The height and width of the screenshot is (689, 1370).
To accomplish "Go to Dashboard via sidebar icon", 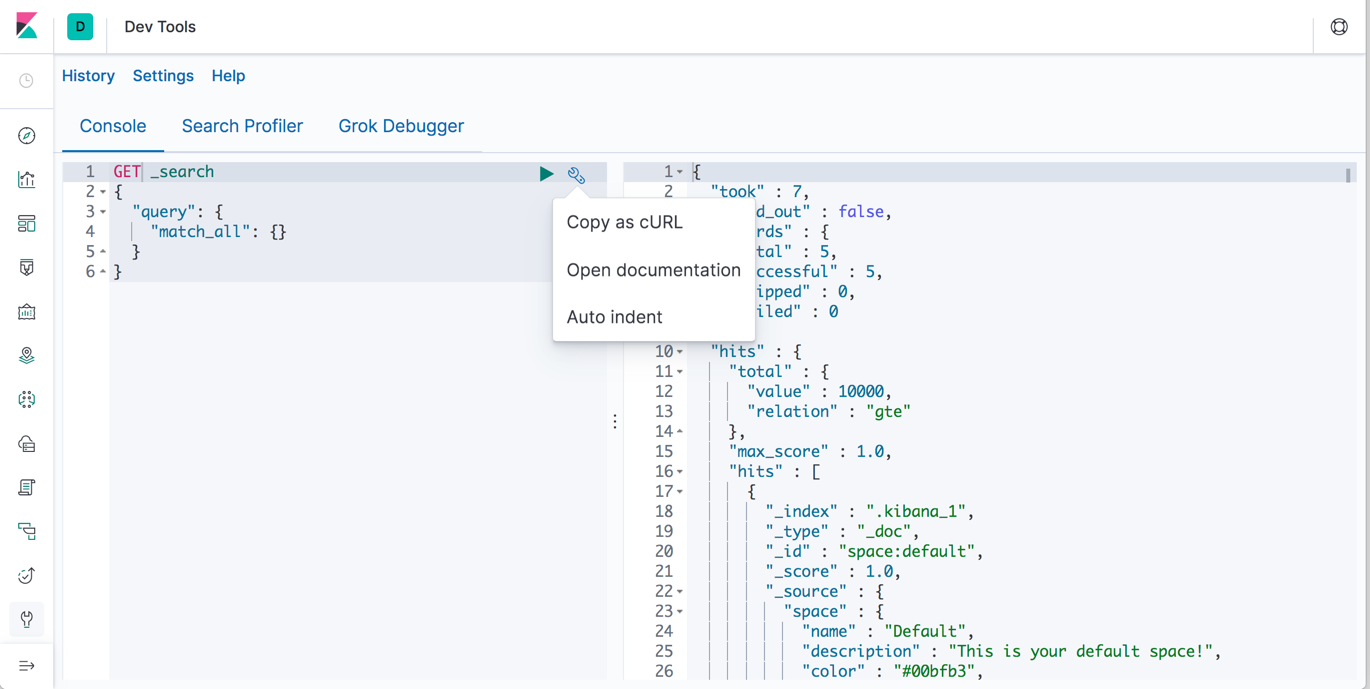I will point(27,224).
